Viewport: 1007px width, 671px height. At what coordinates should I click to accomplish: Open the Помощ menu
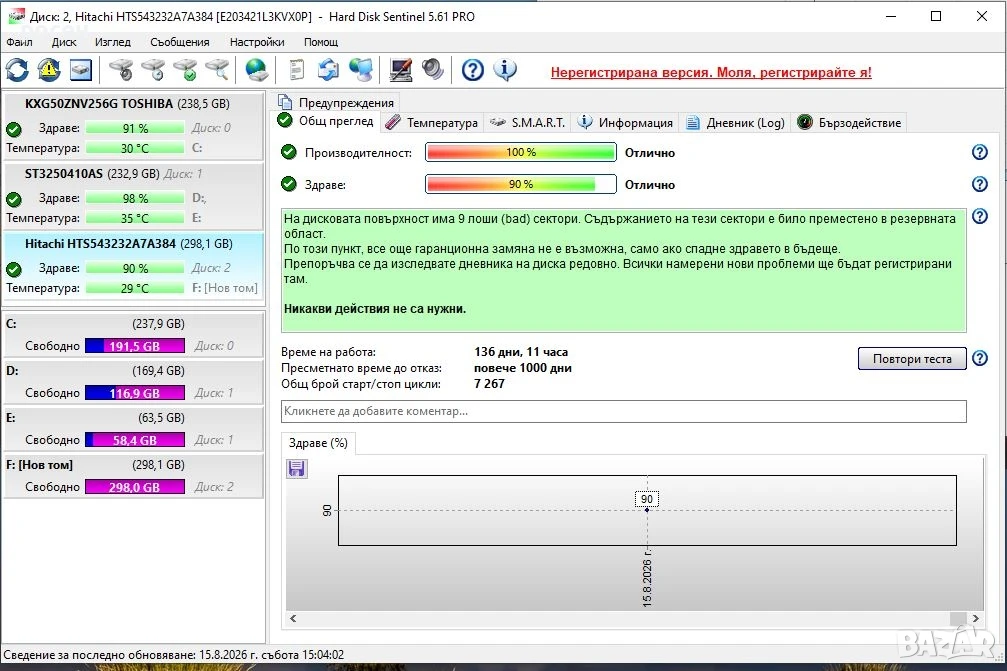(x=321, y=42)
